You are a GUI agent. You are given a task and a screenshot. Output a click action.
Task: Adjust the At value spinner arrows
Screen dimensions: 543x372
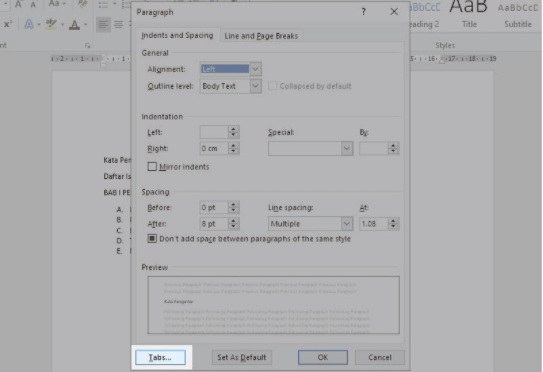coord(393,224)
